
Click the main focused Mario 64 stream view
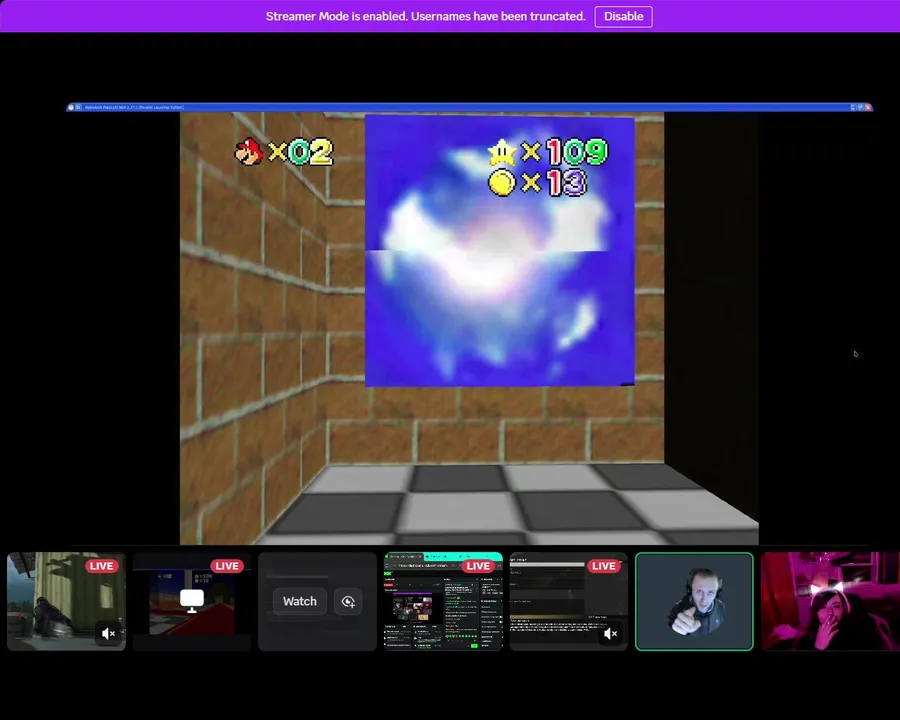[470, 323]
